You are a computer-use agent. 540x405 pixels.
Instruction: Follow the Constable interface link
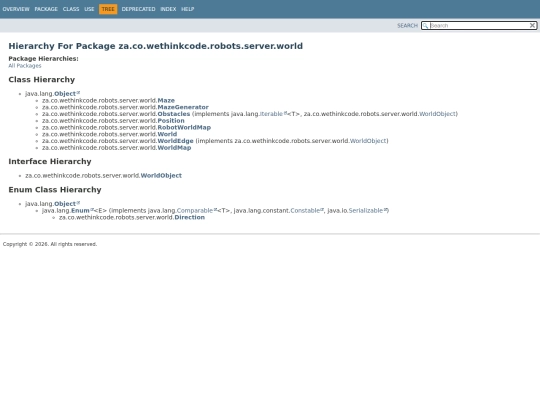(x=305, y=210)
